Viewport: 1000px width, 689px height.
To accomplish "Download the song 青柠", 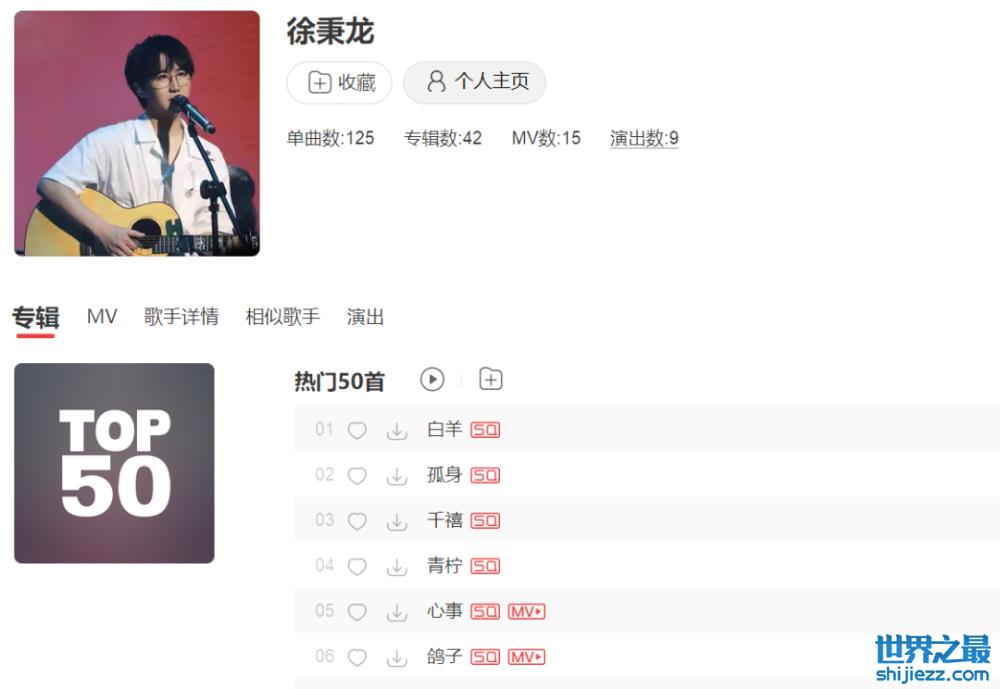I will click(x=397, y=567).
